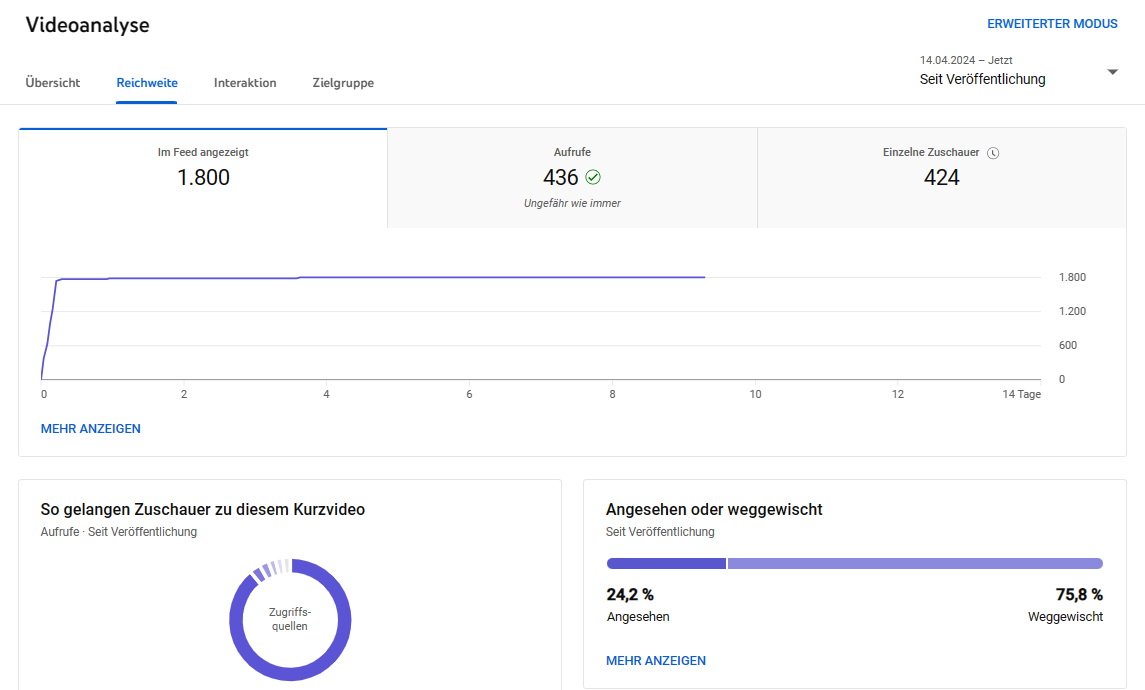
Task: Click the 75,8 % Weggewischt value
Action: pos(1079,595)
